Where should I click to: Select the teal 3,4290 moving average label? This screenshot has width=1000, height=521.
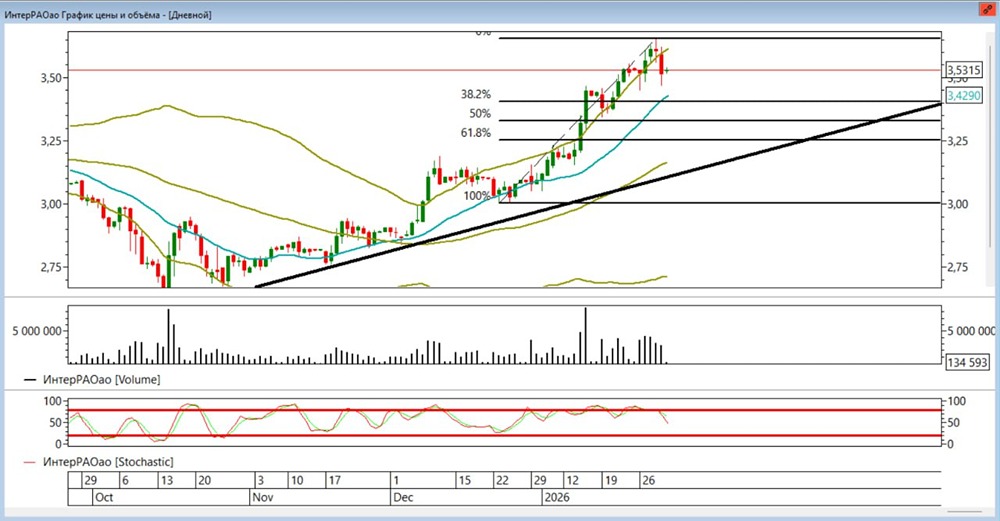pyautogui.click(x=963, y=96)
